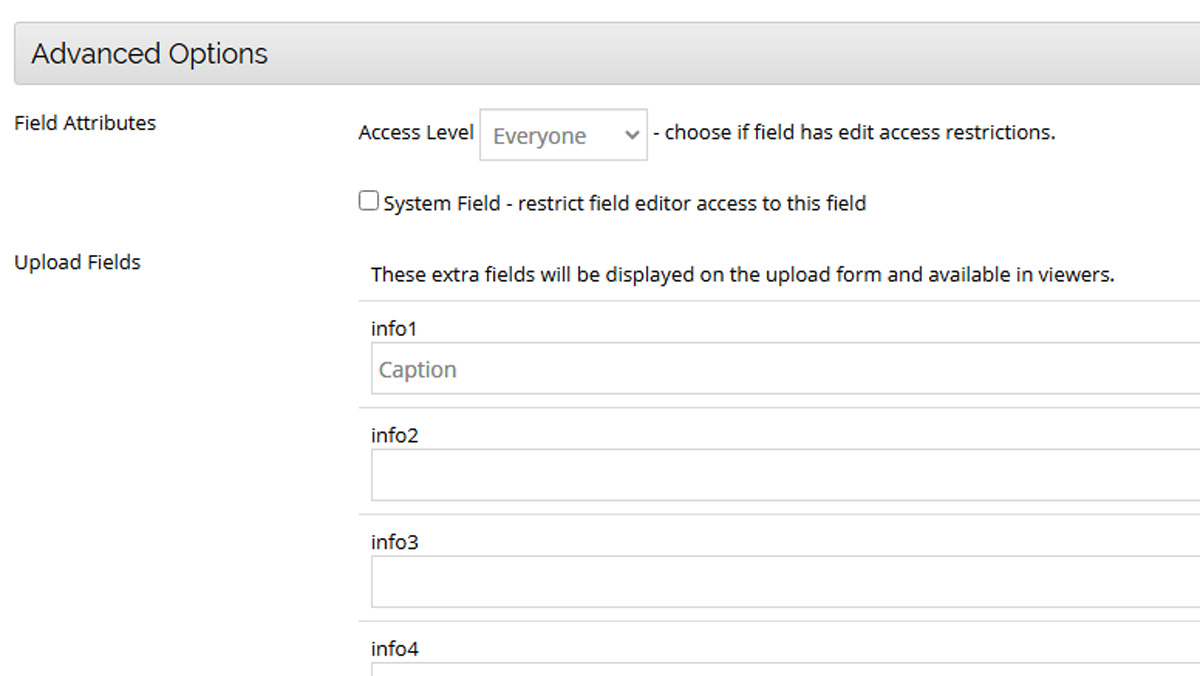Click the 'info2' field label
1200x676 pixels.
tap(394, 435)
